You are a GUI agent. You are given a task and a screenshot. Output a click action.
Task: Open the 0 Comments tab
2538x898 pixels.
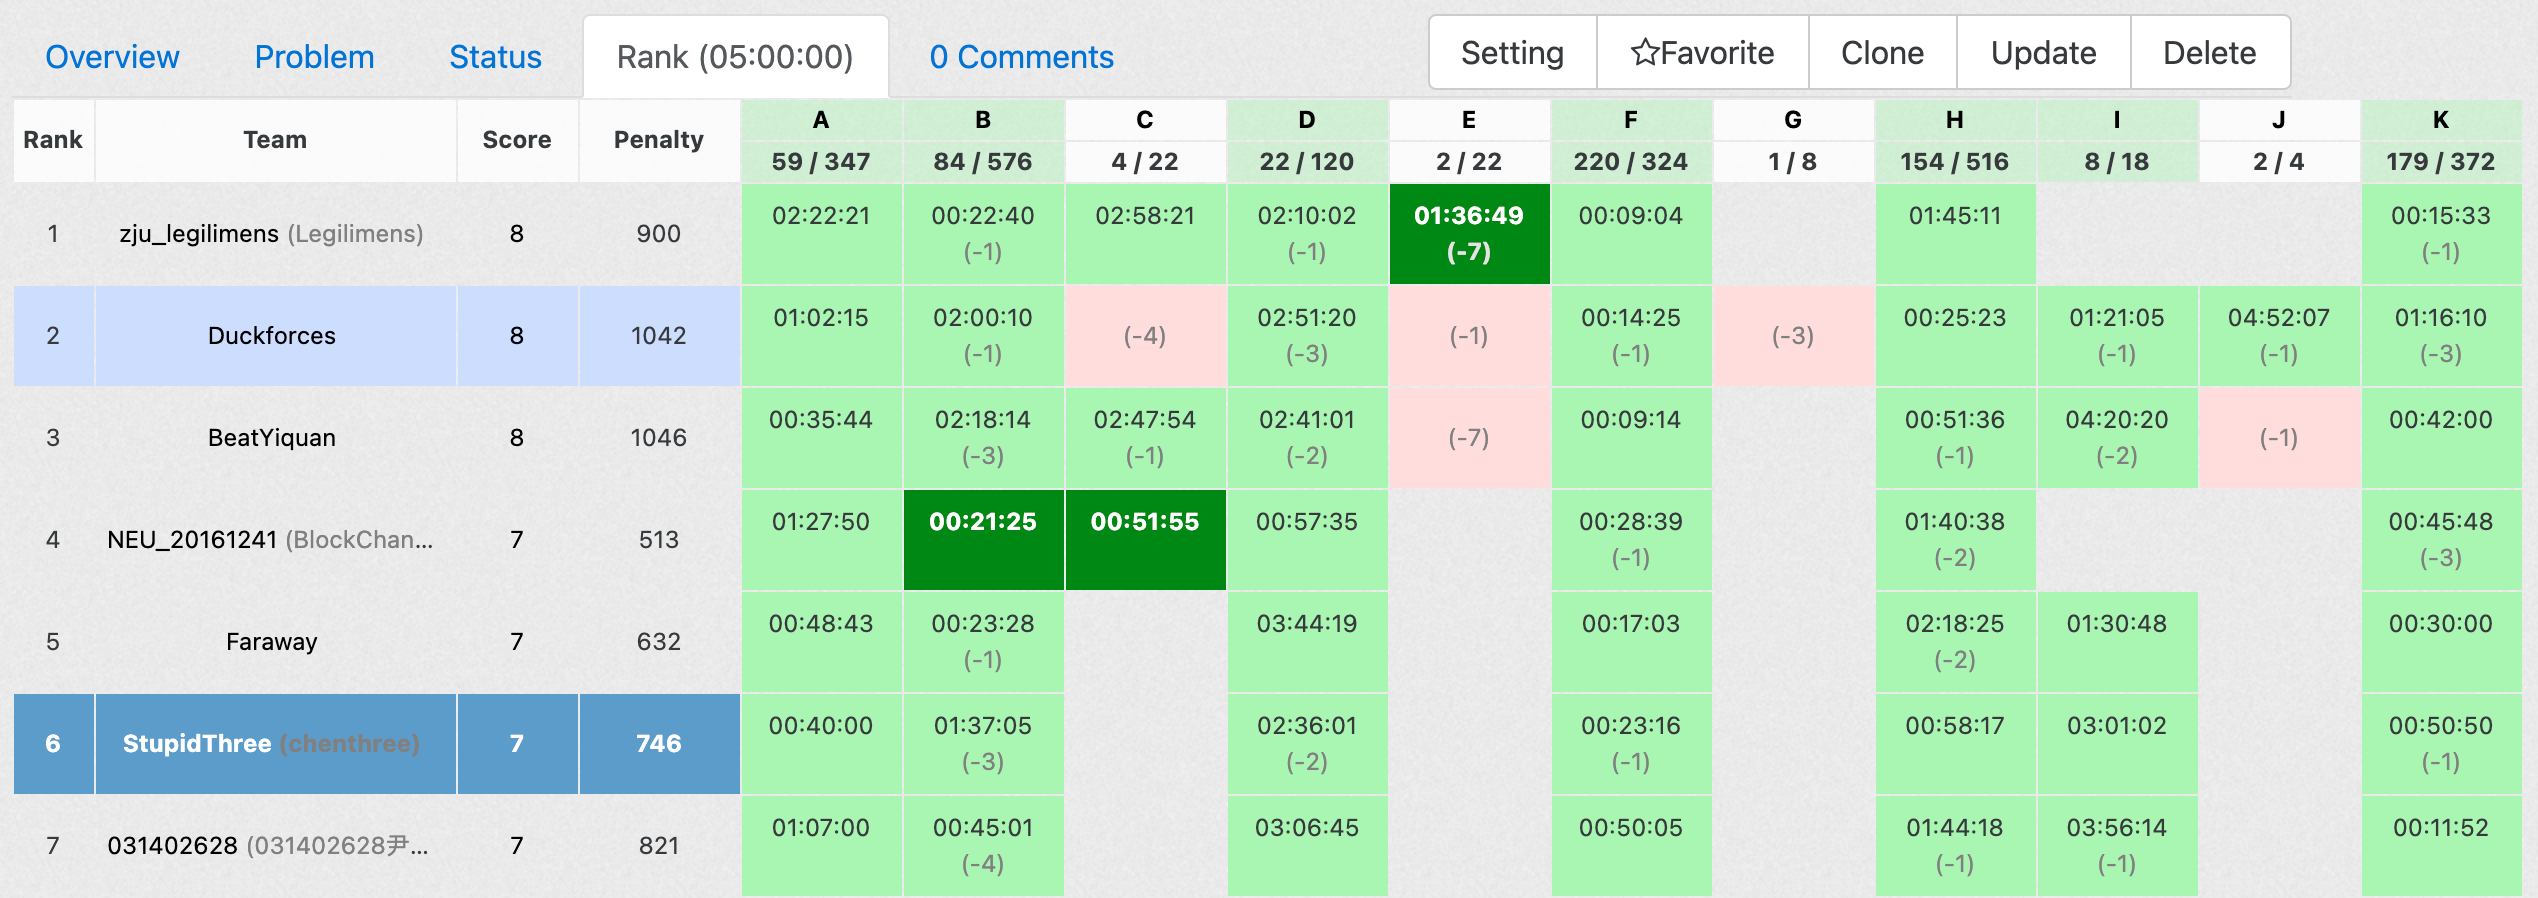coord(1021,57)
